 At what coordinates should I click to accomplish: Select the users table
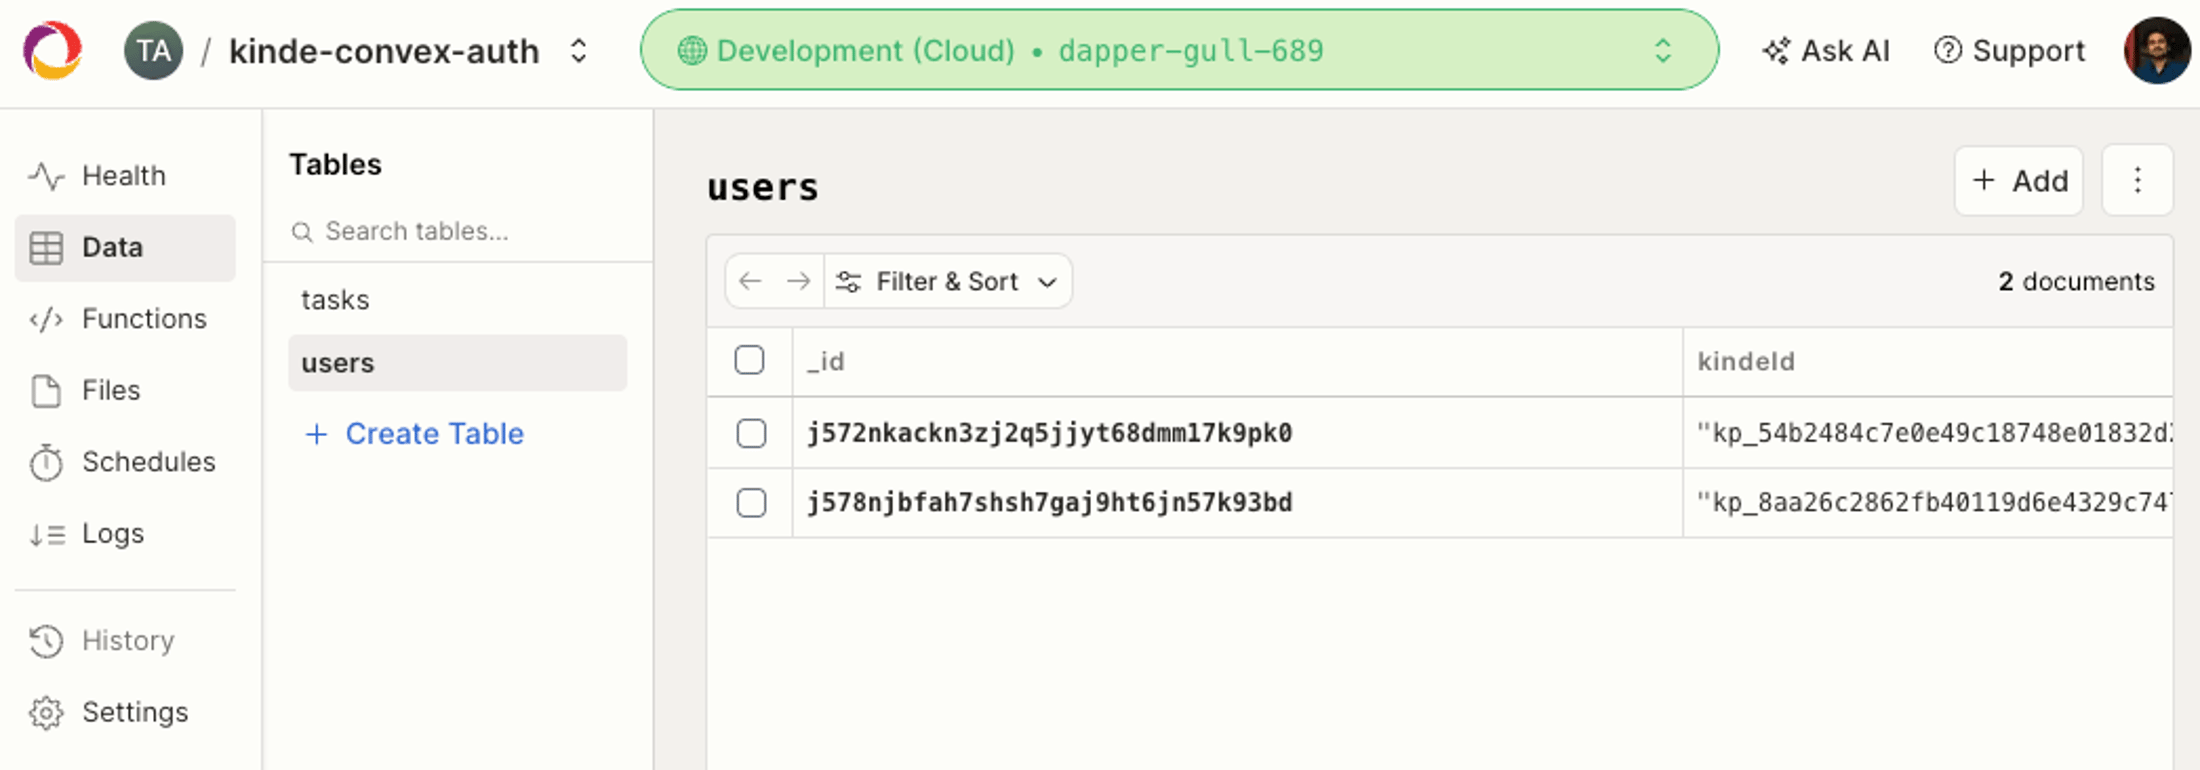(x=457, y=363)
